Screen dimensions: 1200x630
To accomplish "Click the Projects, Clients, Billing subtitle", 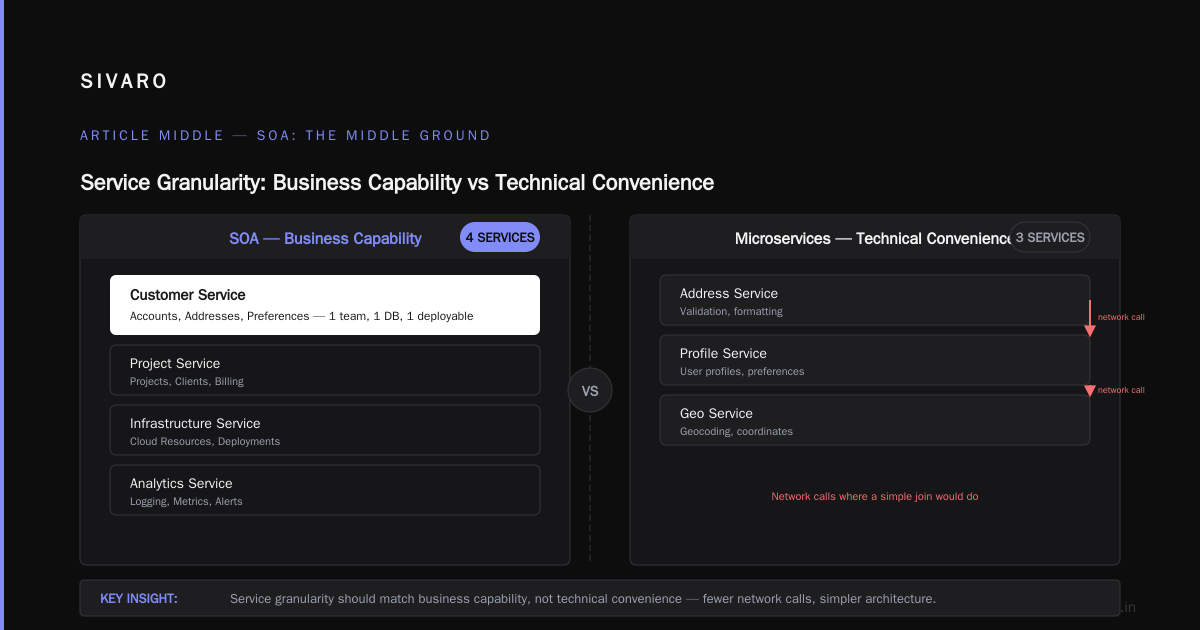I will tap(186, 381).
